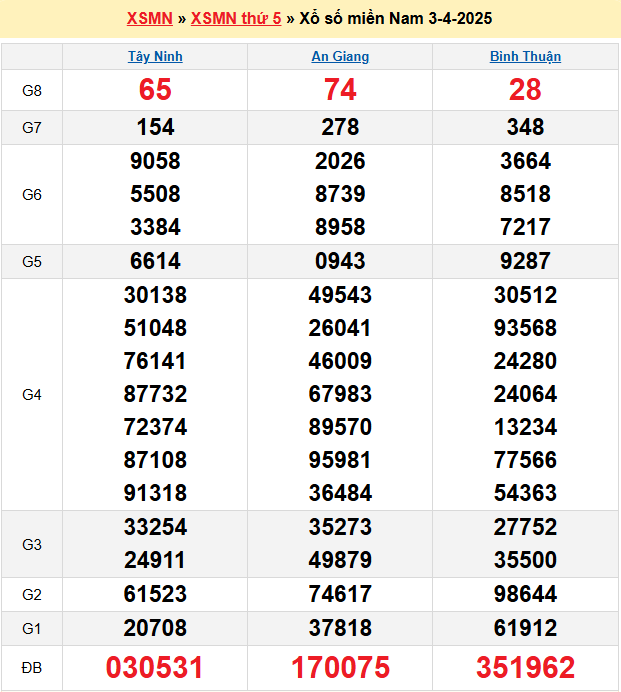The image size is (621, 692).
Task: Open the Tây Ninh province link
Action: (155, 57)
